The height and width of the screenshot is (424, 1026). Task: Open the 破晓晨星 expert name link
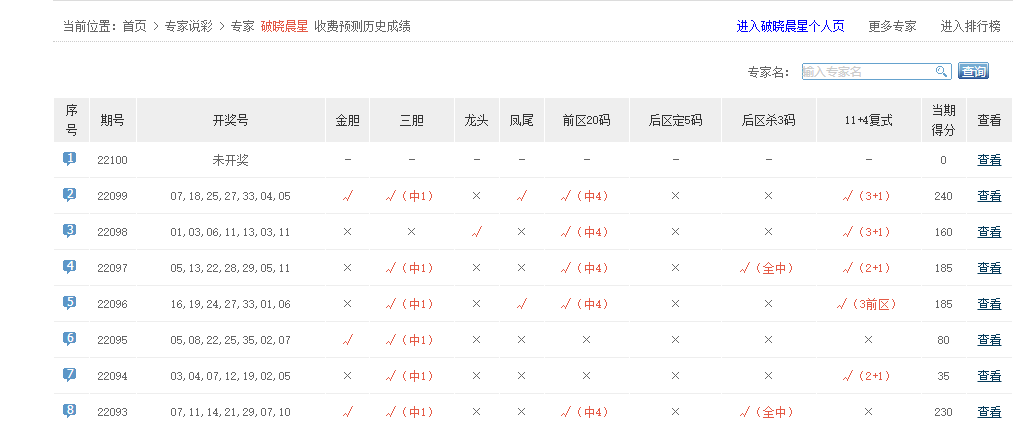284,26
